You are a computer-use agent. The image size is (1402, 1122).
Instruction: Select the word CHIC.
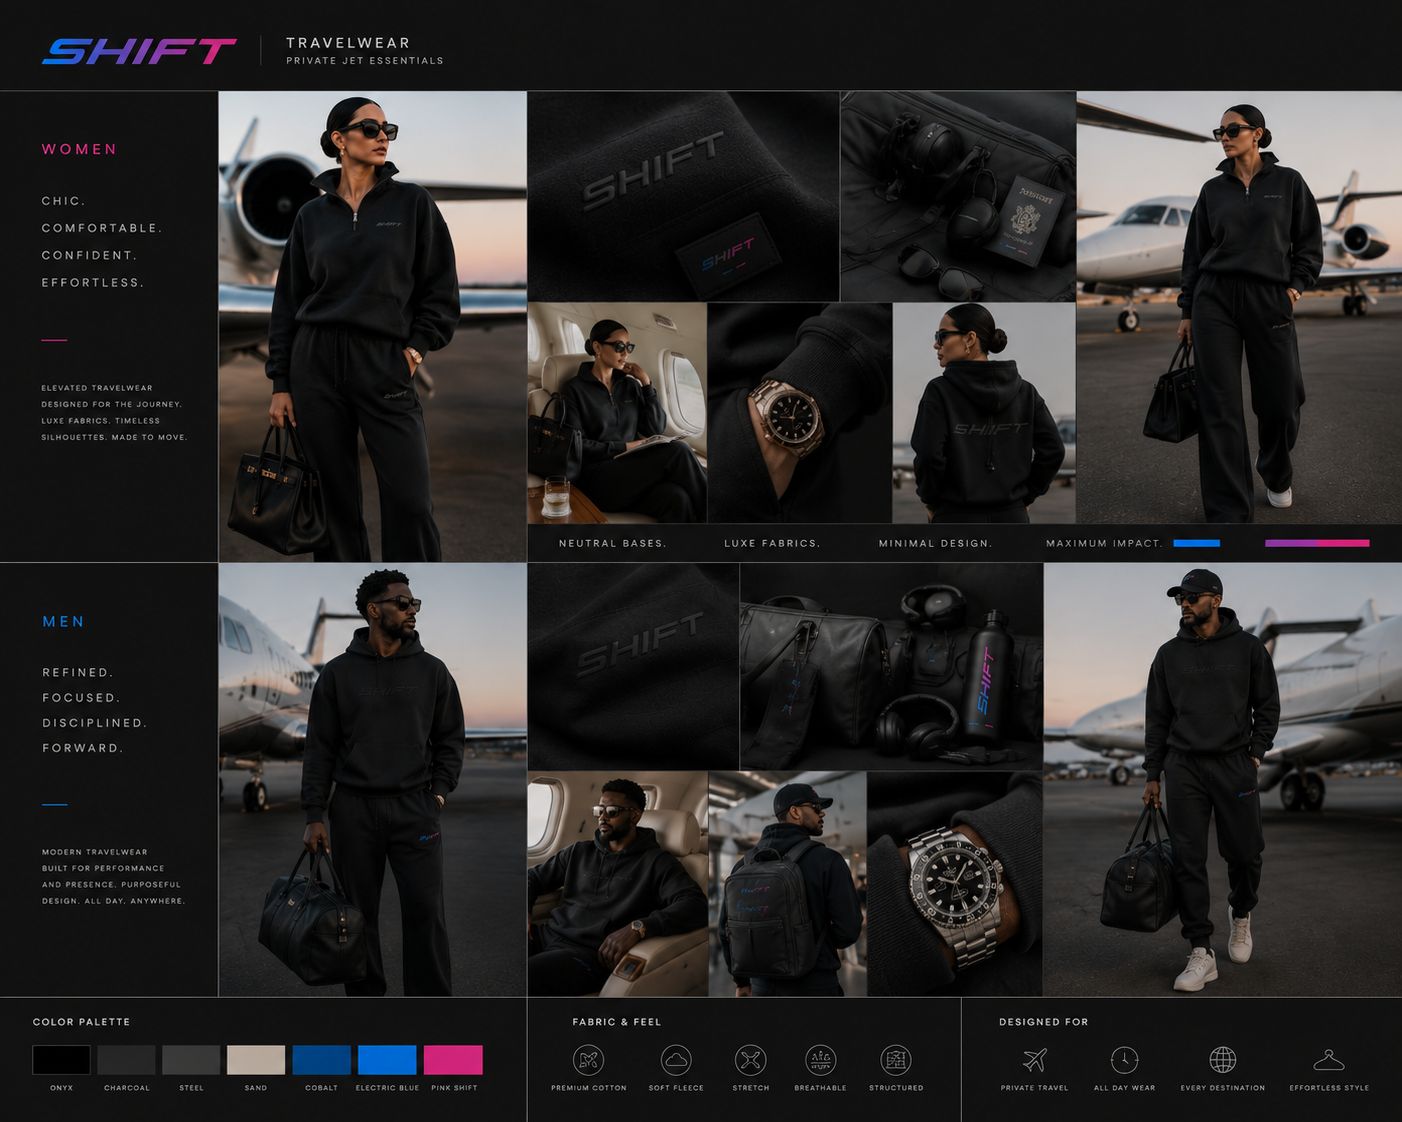pos(64,201)
